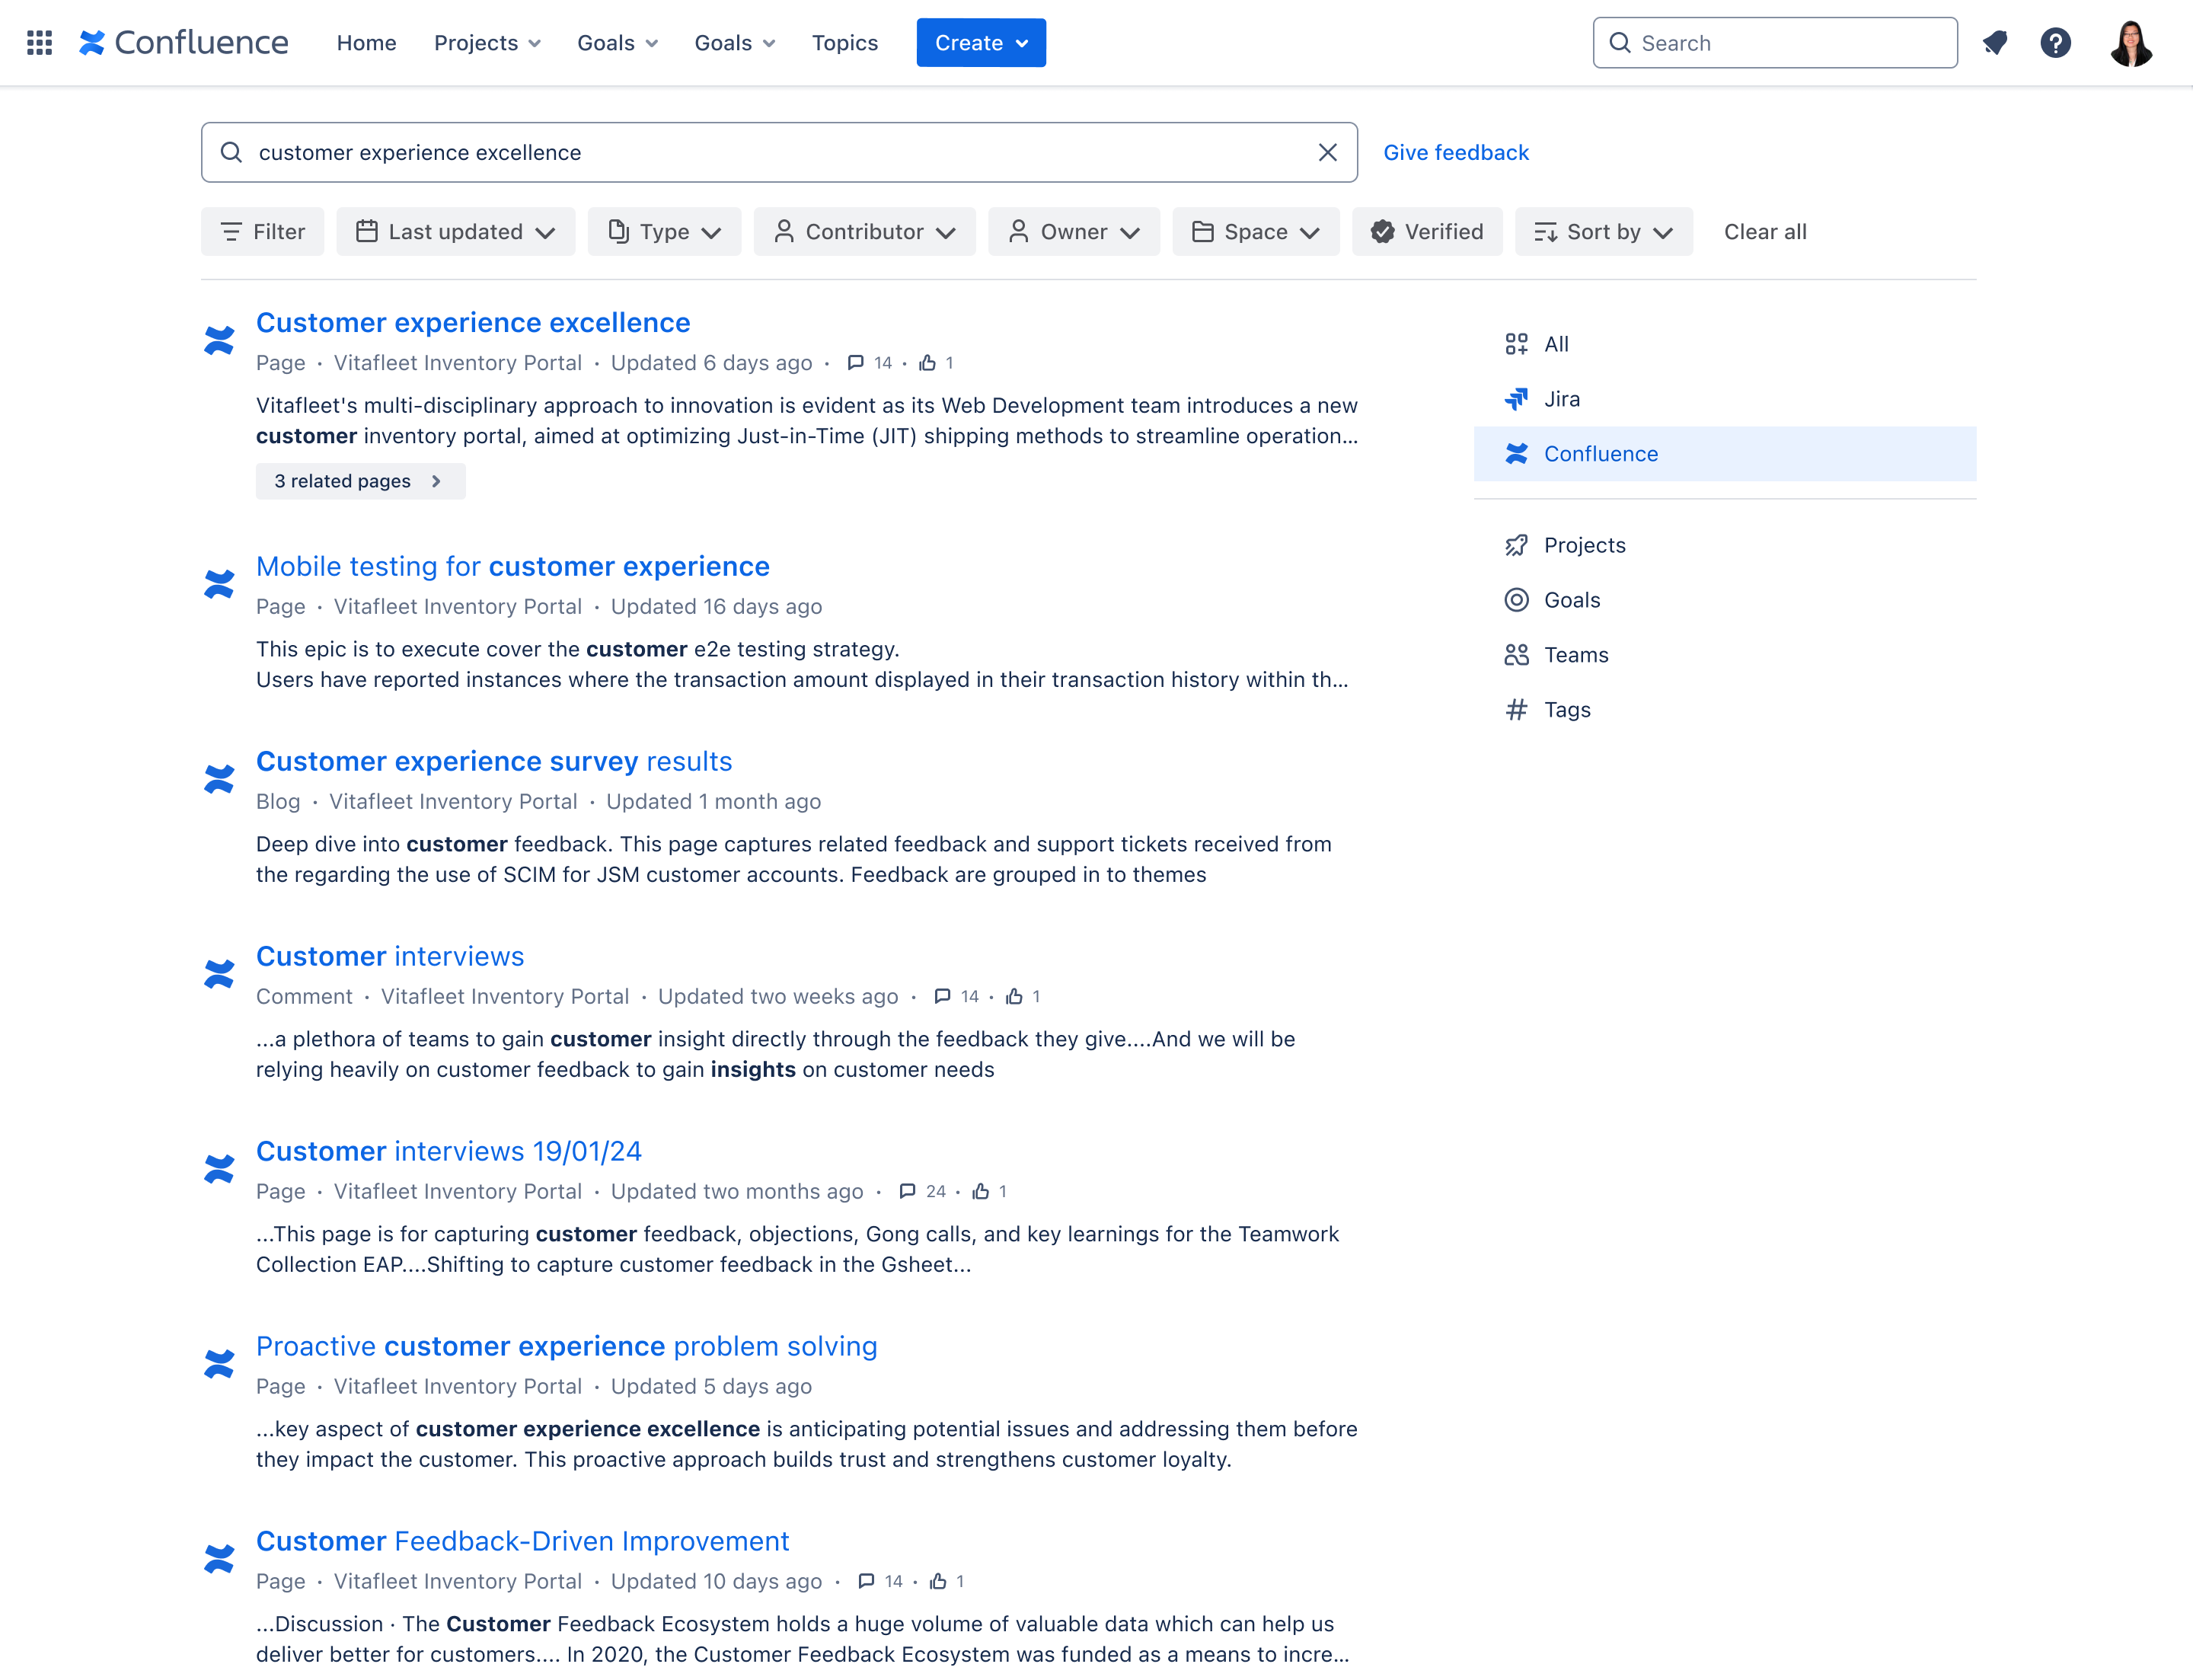Toggle the Verified filter

click(x=1427, y=232)
